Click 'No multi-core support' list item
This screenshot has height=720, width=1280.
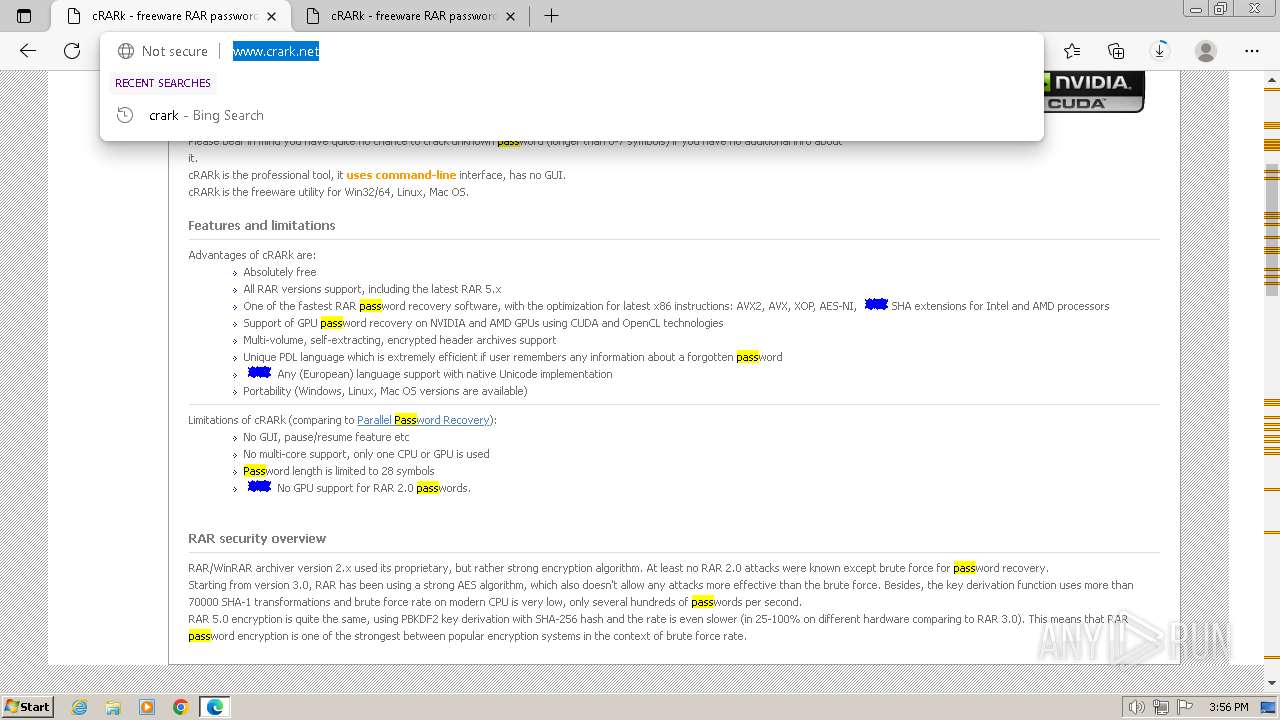(x=366, y=454)
